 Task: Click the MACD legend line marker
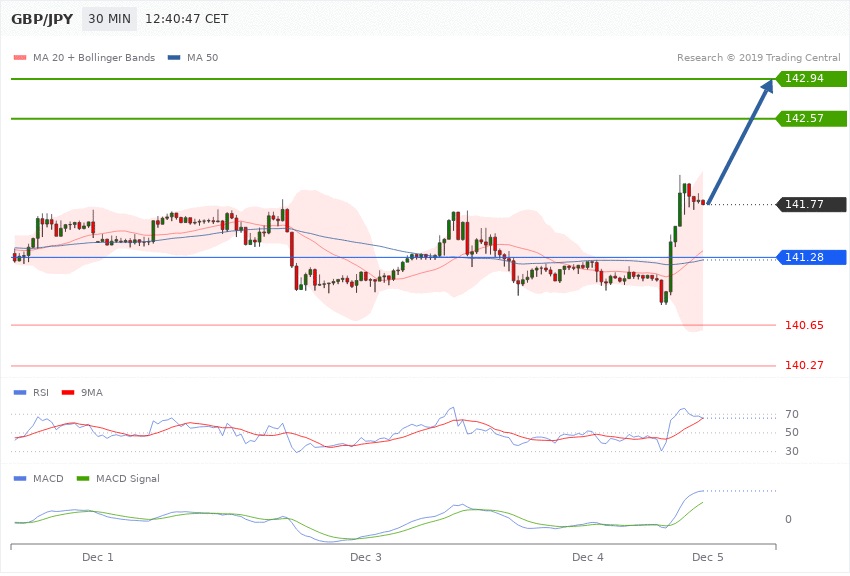pyautogui.click(x=18, y=479)
